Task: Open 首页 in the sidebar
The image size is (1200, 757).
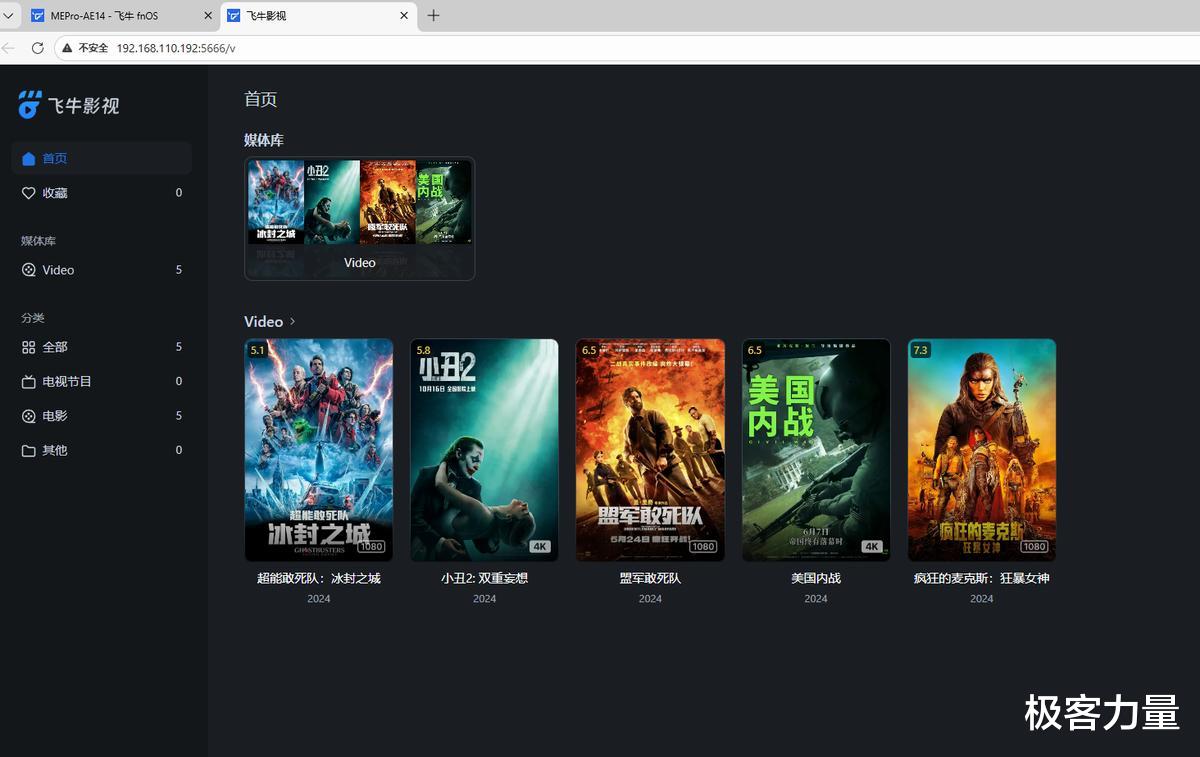Action: [101, 158]
